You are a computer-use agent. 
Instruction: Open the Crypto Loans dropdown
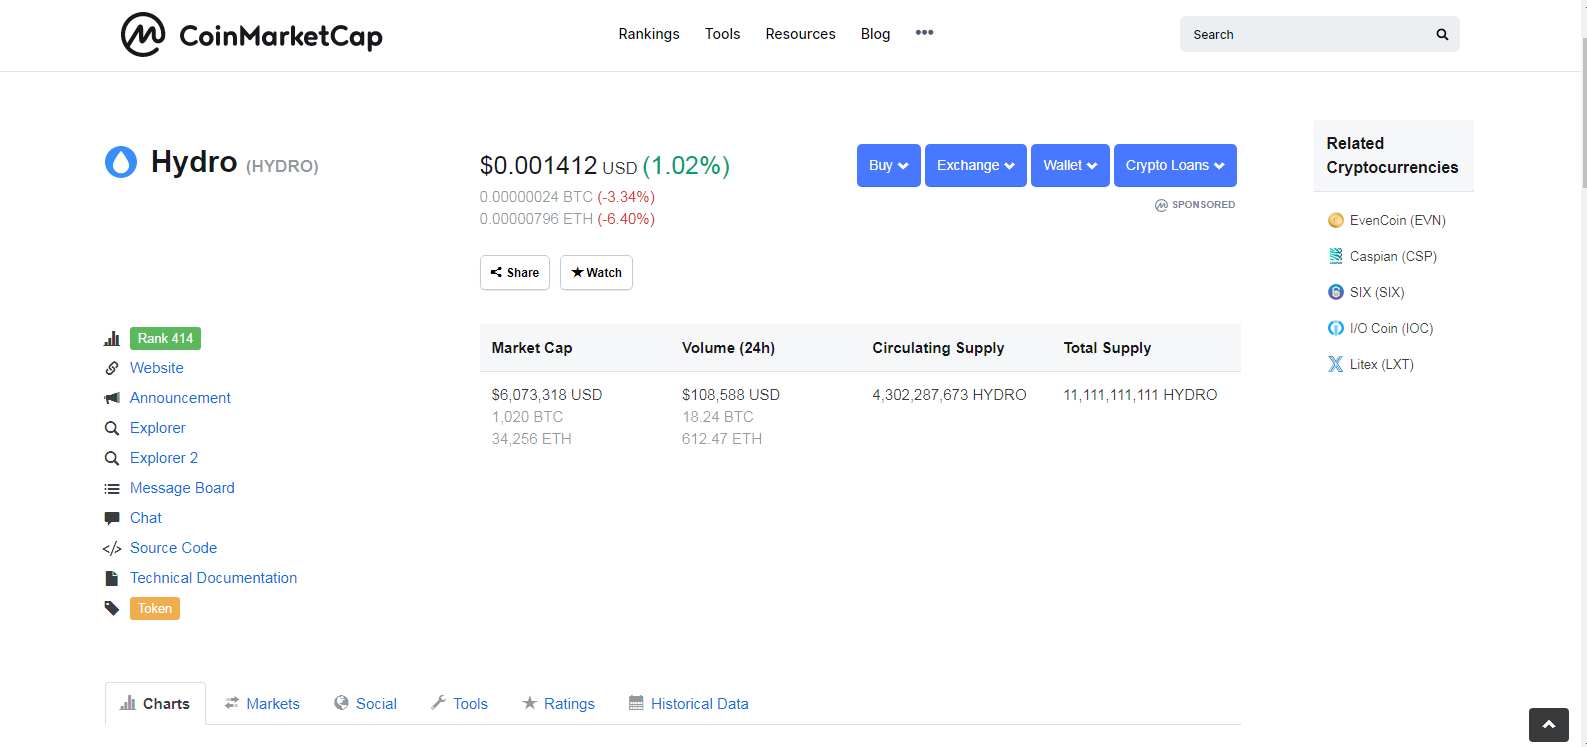(1175, 165)
